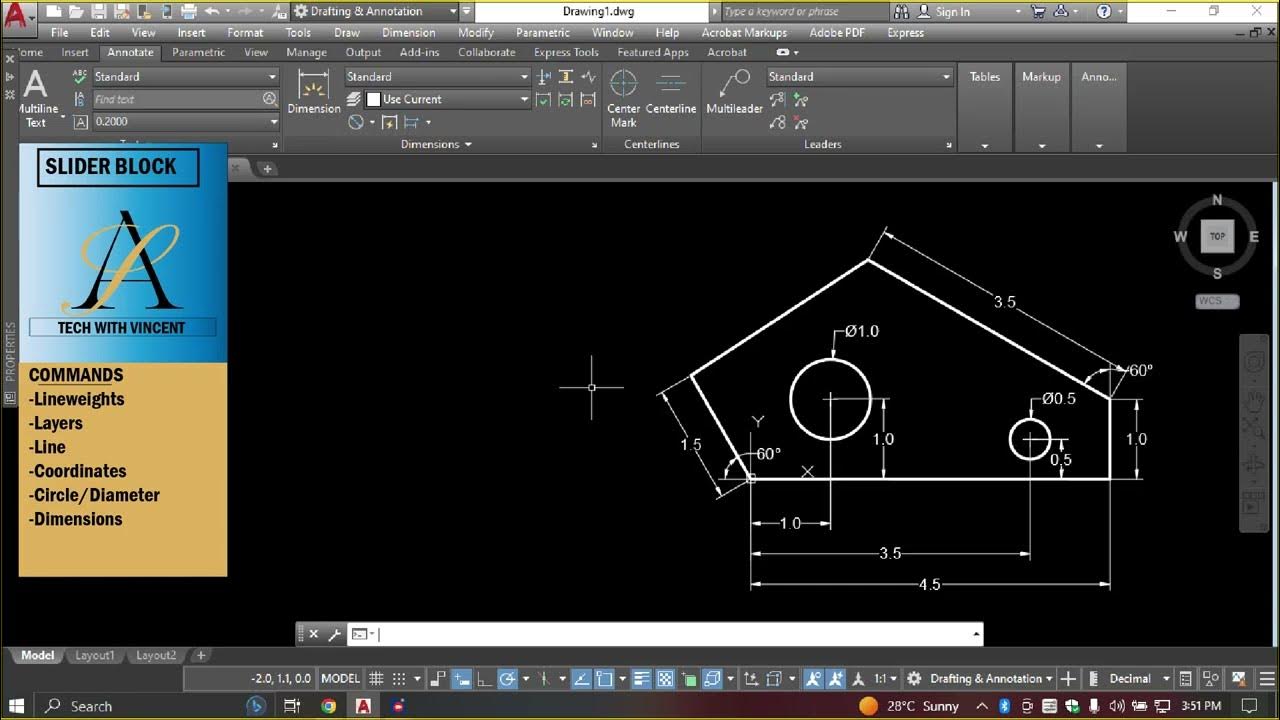Click the dimension Break icon

point(543,76)
